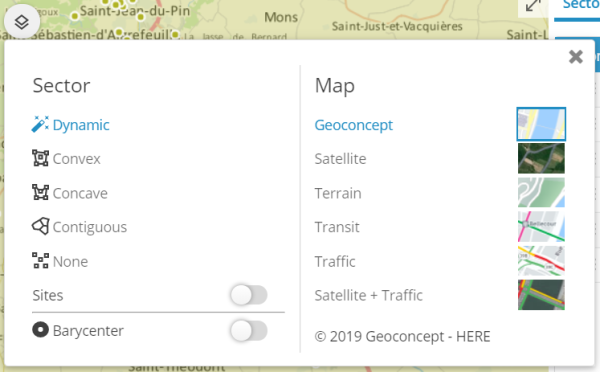Close the layers popup panel
The height and width of the screenshot is (372, 600).
pyautogui.click(x=576, y=57)
